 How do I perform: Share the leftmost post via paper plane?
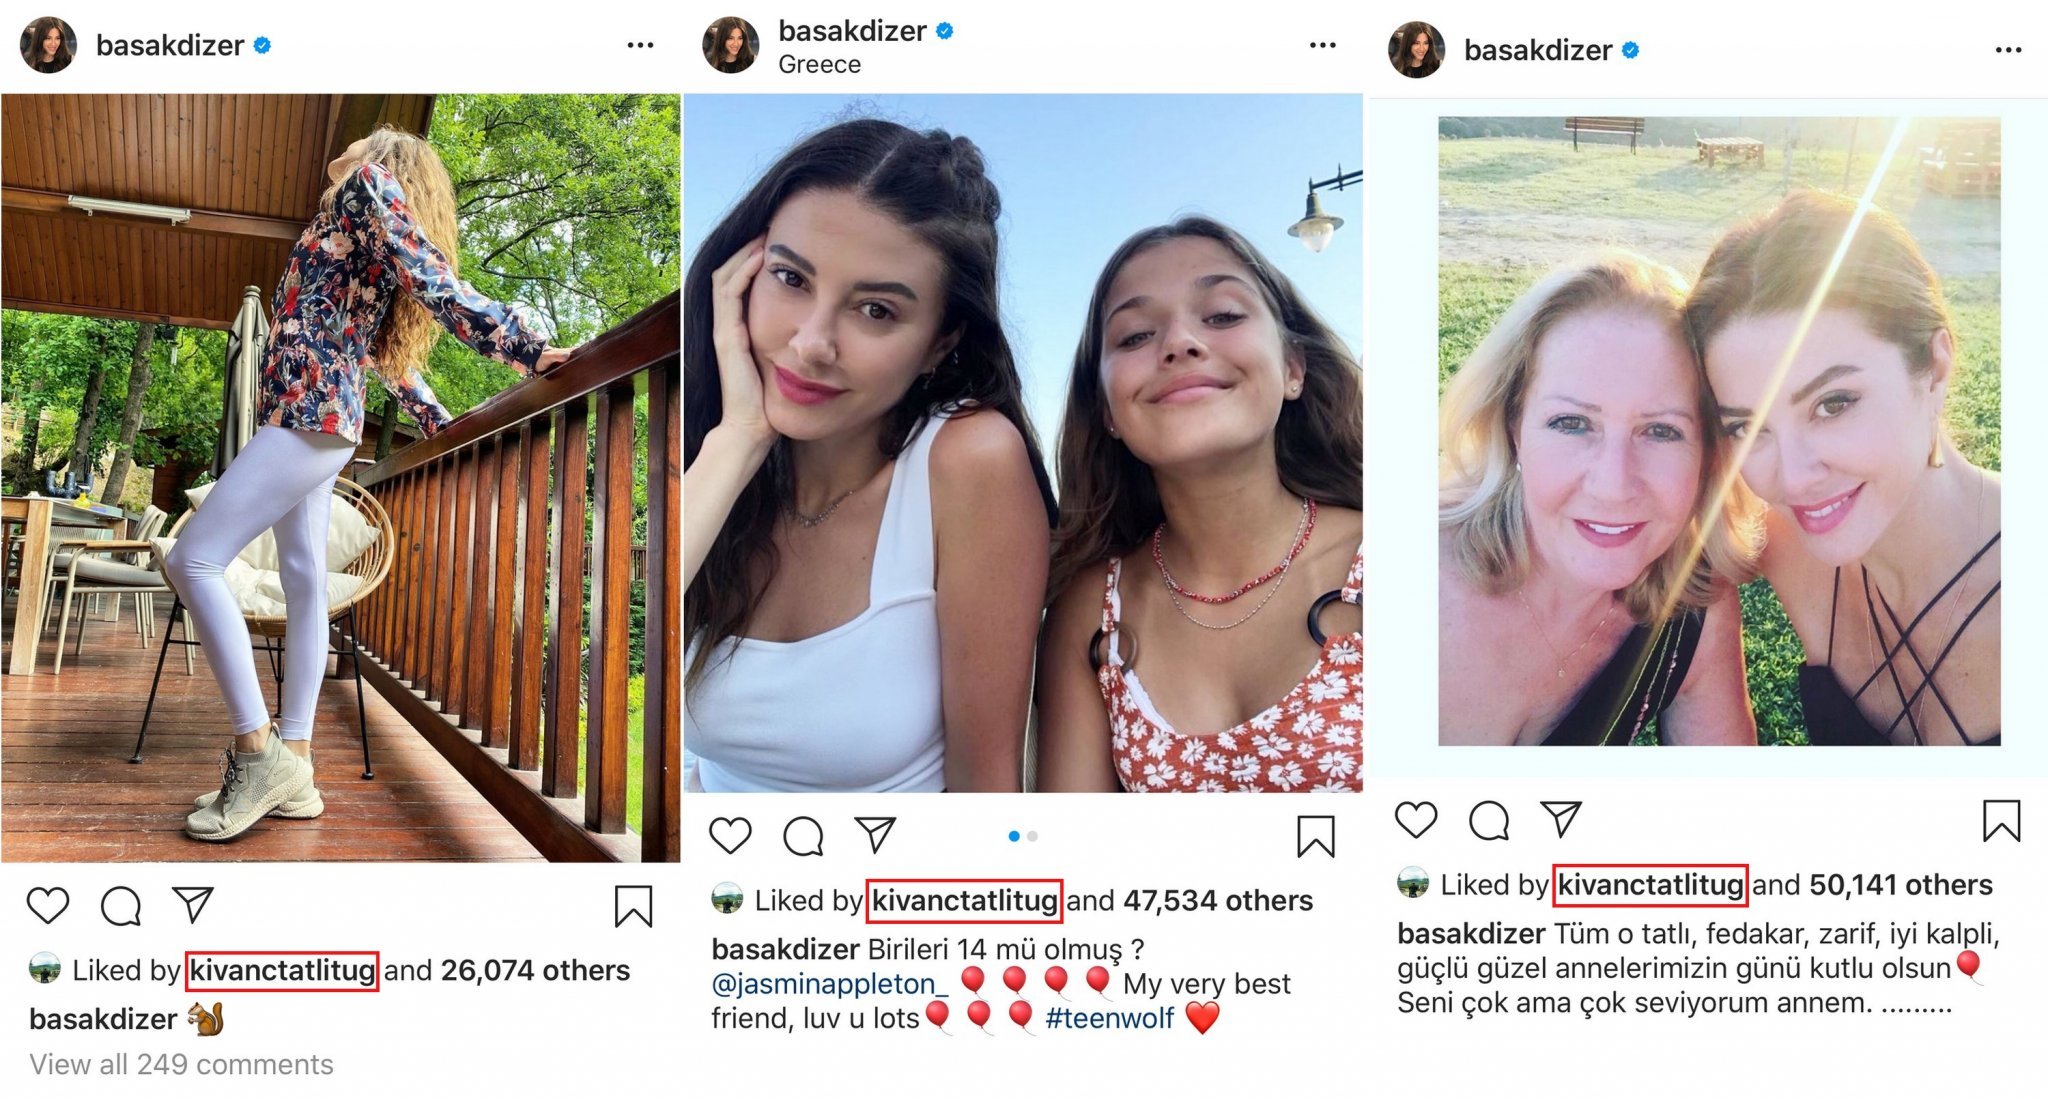[x=193, y=904]
